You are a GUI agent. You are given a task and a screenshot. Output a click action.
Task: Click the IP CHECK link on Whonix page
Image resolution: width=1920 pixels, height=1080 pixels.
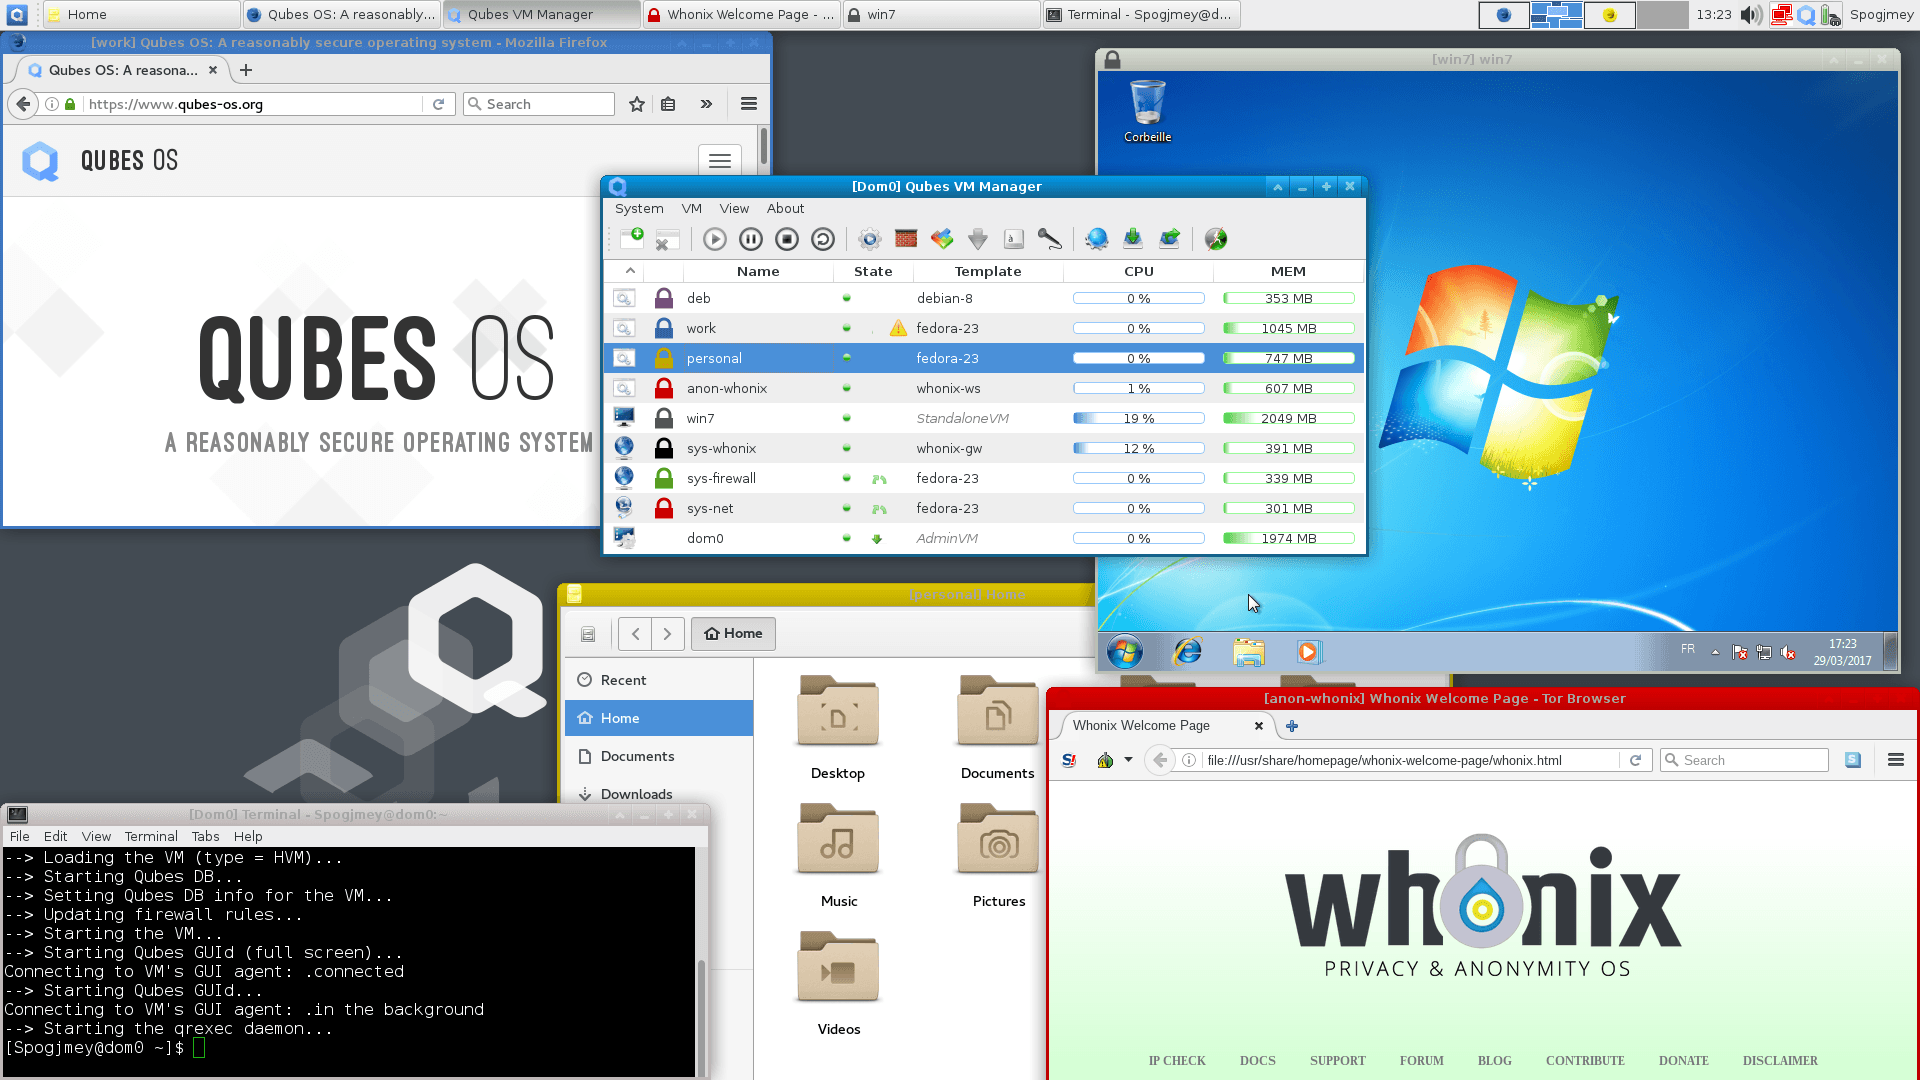1177,1061
